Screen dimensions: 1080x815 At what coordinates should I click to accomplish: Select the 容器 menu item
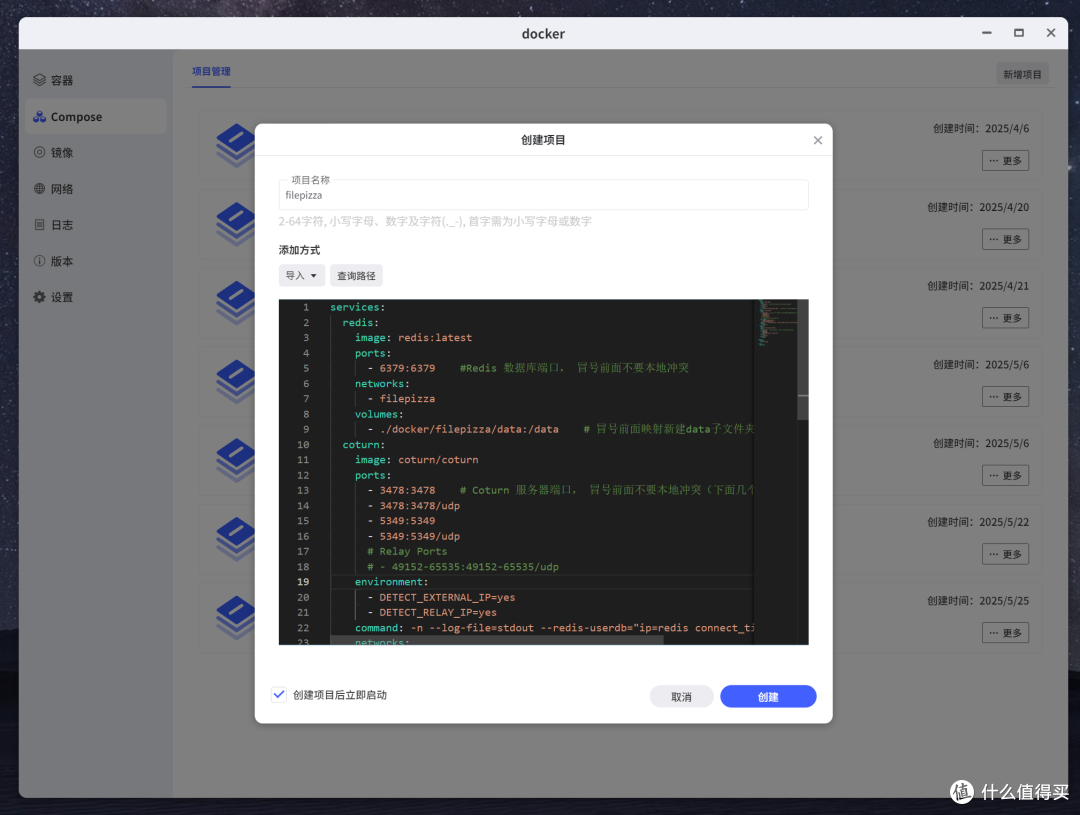pyautogui.click(x=96, y=80)
